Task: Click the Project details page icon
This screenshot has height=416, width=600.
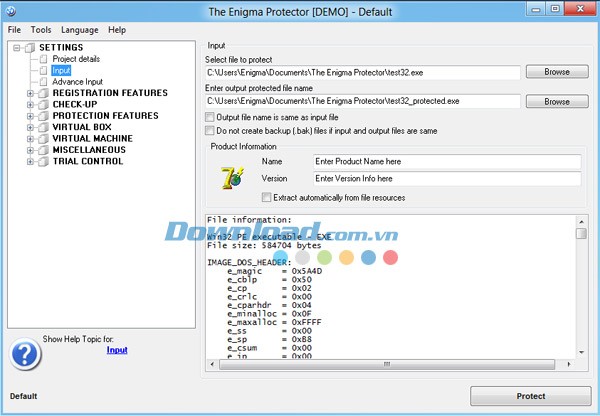Action: [x=44, y=59]
